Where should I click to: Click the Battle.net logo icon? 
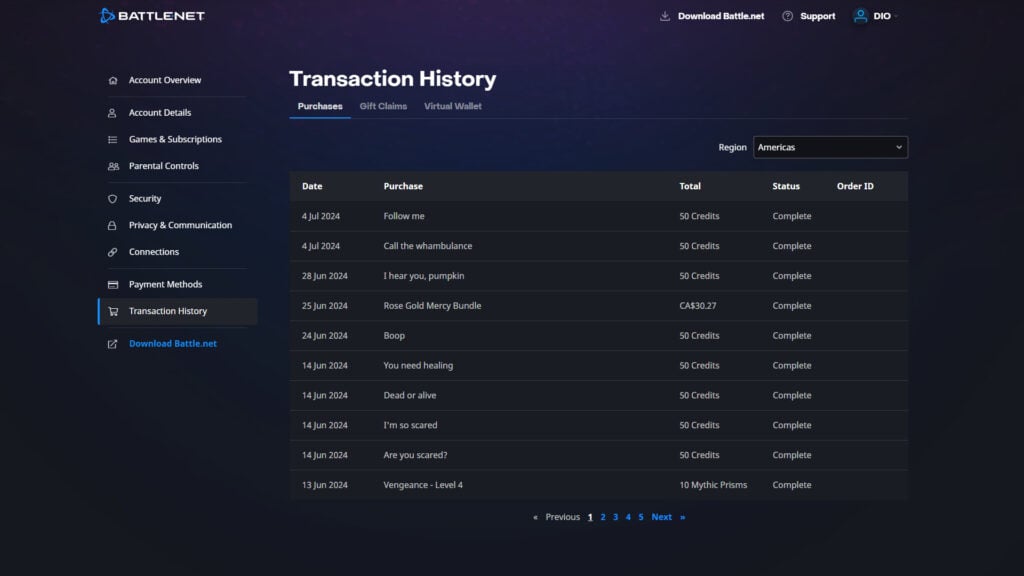pyautogui.click(x=104, y=15)
